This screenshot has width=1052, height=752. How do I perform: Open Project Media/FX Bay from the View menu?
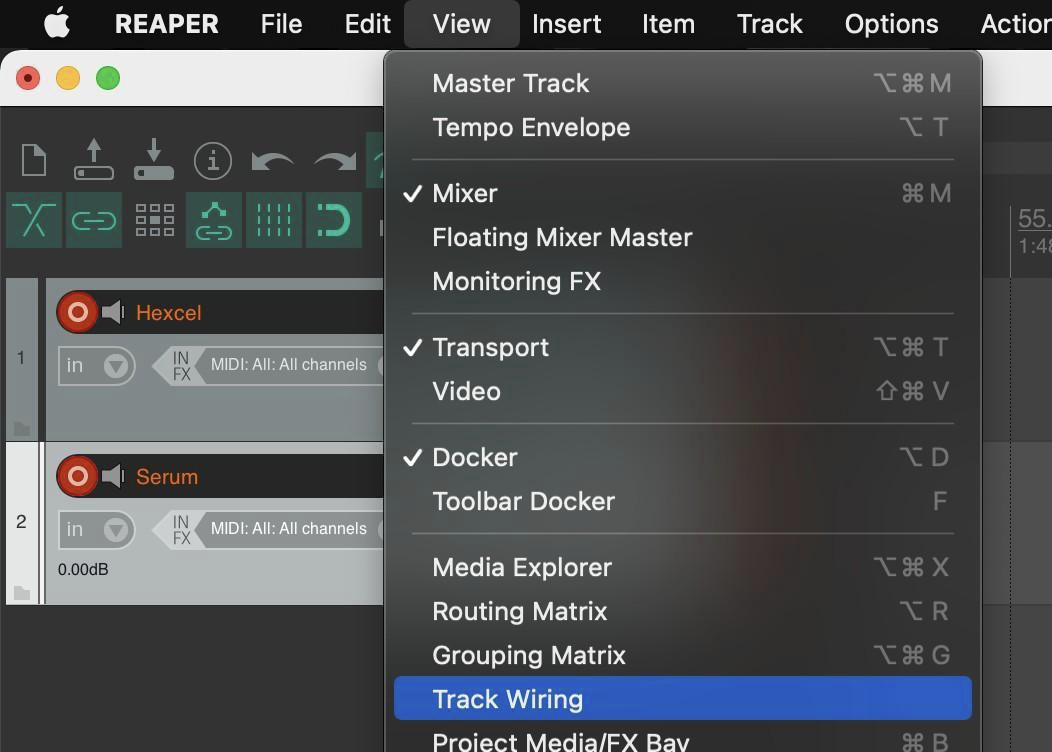tap(683, 739)
